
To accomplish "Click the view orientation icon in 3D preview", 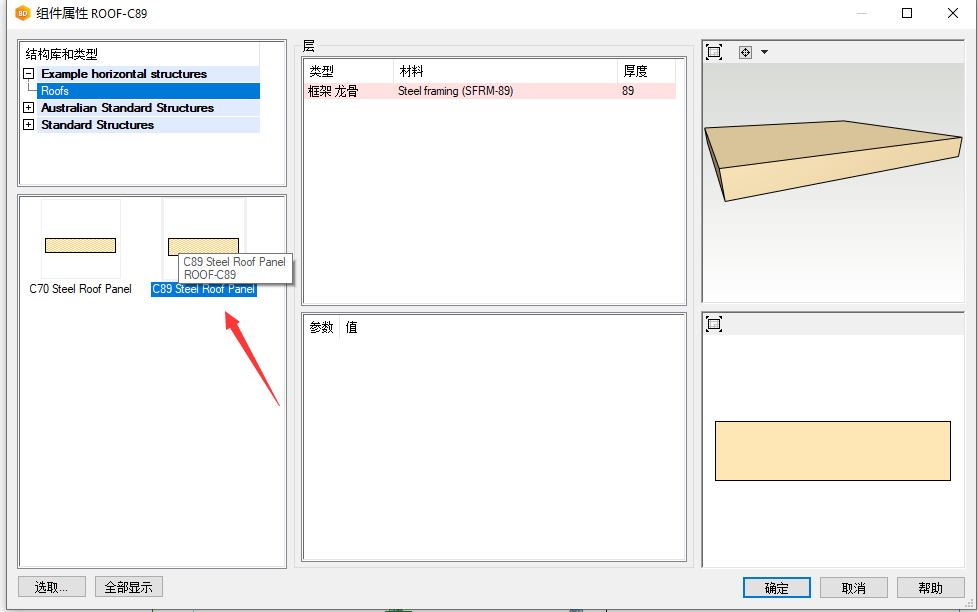I will pyautogui.click(x=745, y=52).
